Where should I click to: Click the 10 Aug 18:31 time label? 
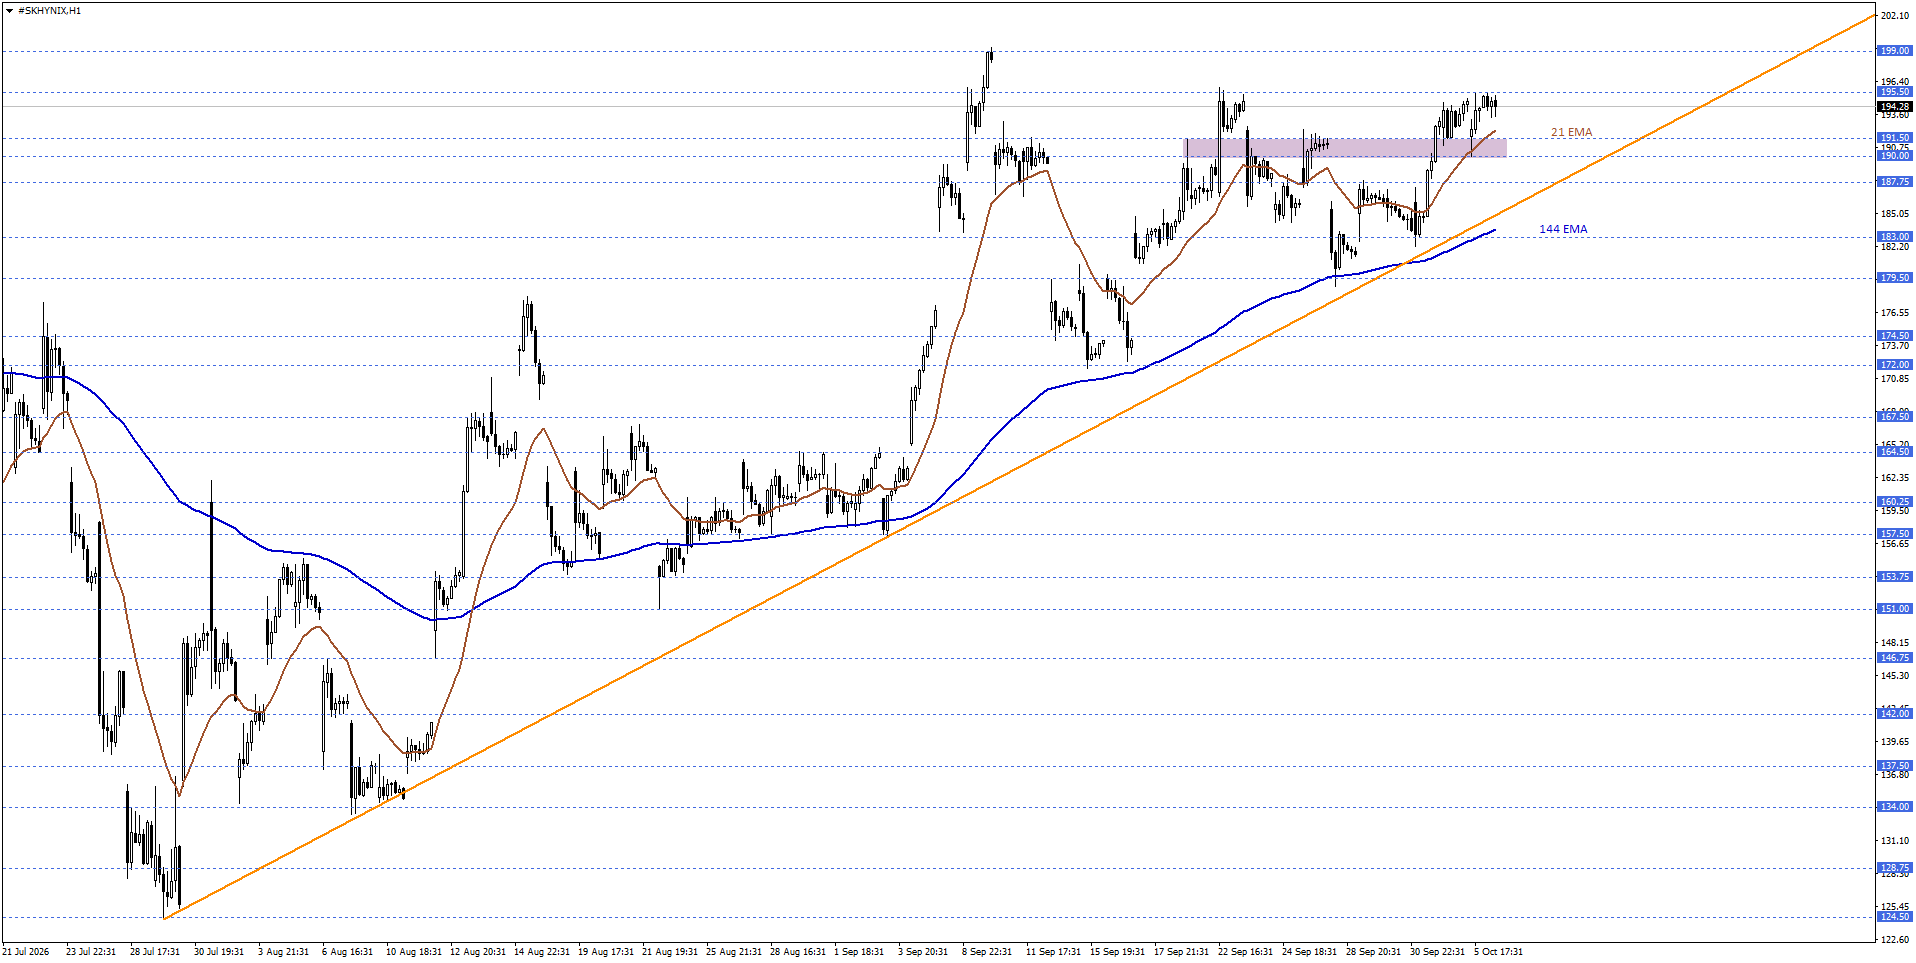coord(413,952)
